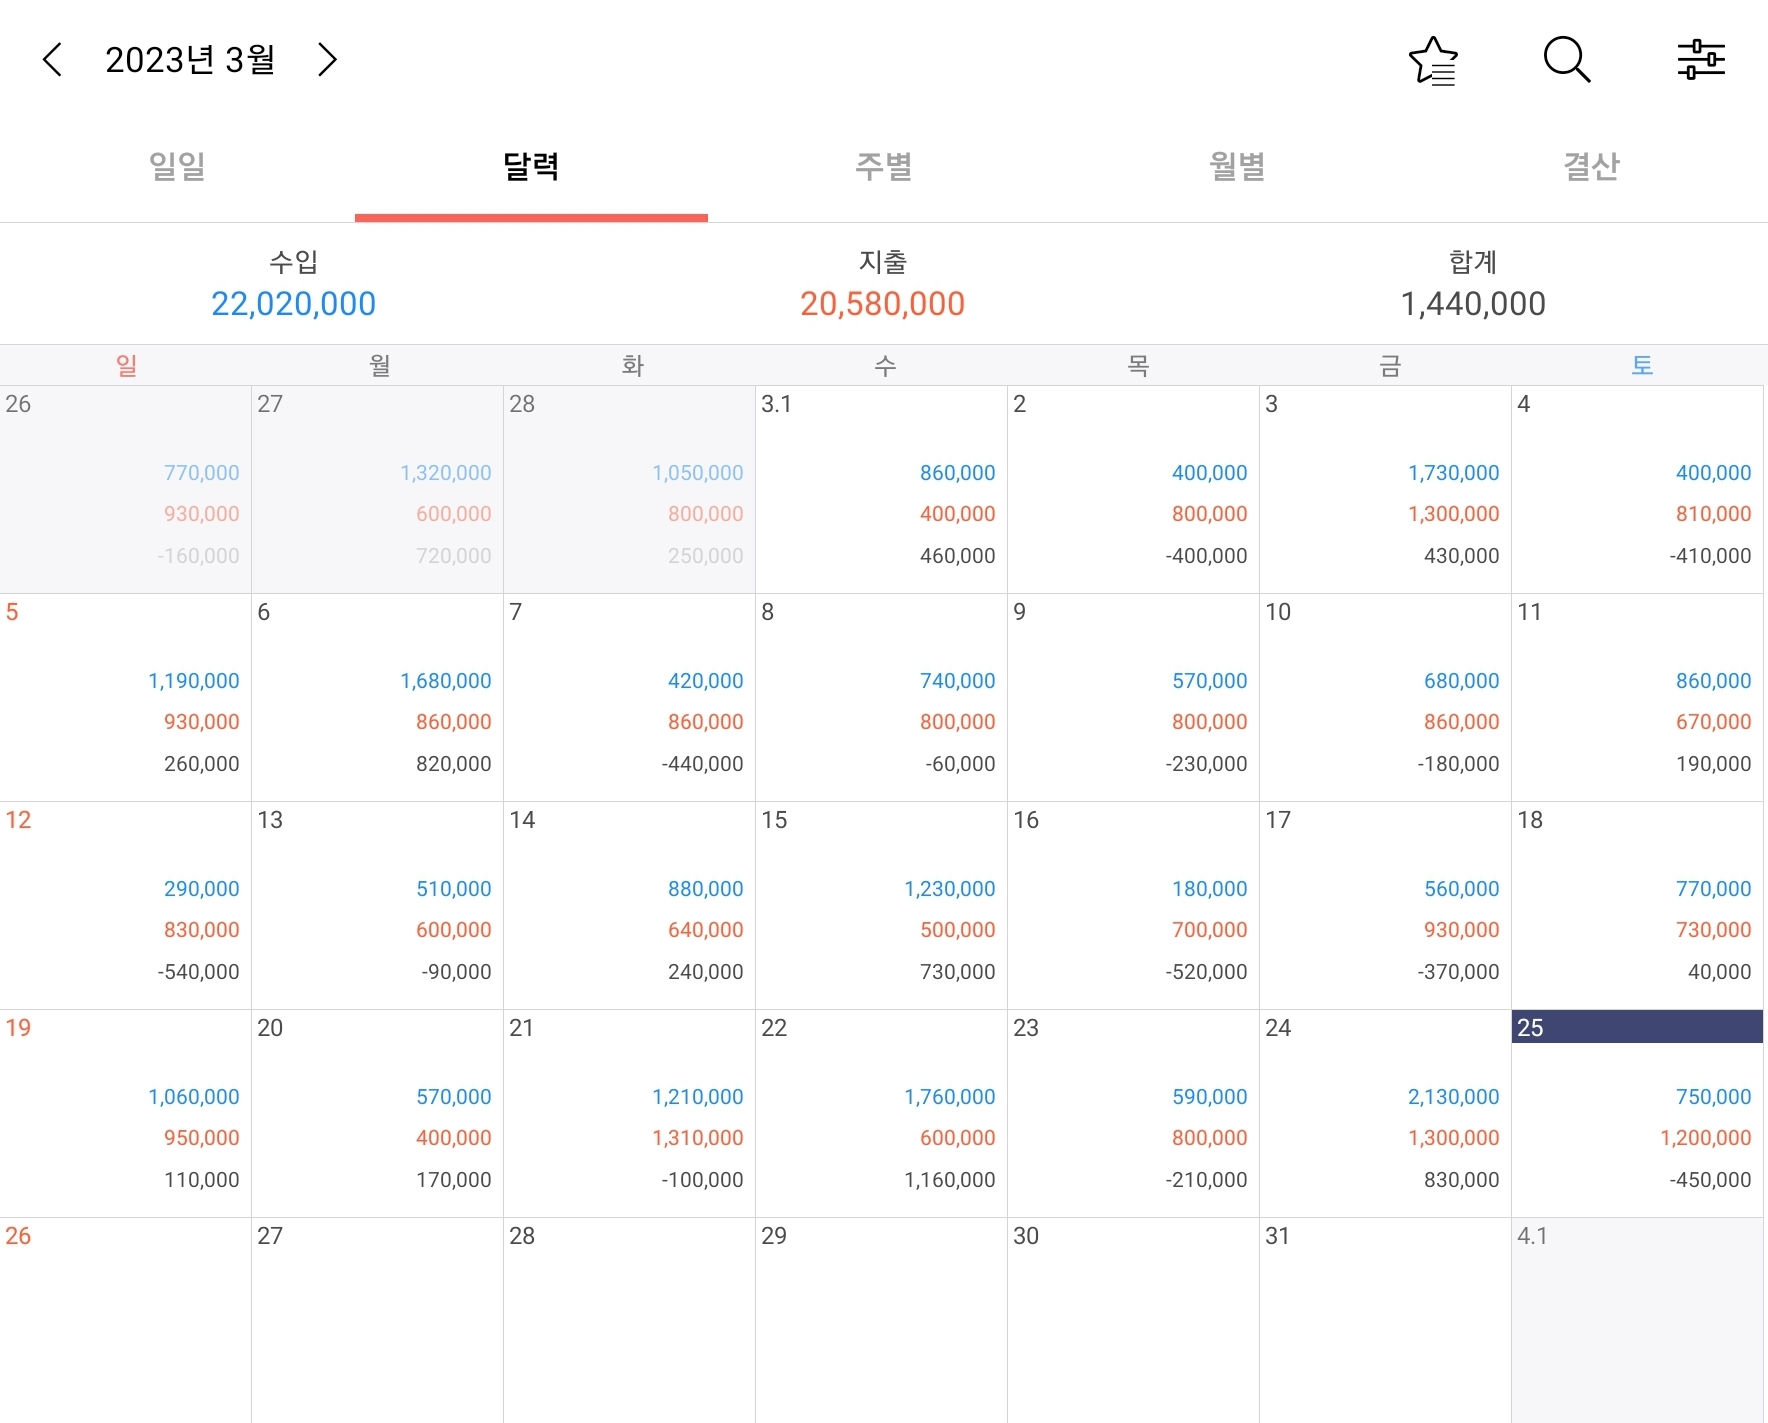Click income 1,230,000 on day 15
Screen dimensions: 1768x1423
950,889
